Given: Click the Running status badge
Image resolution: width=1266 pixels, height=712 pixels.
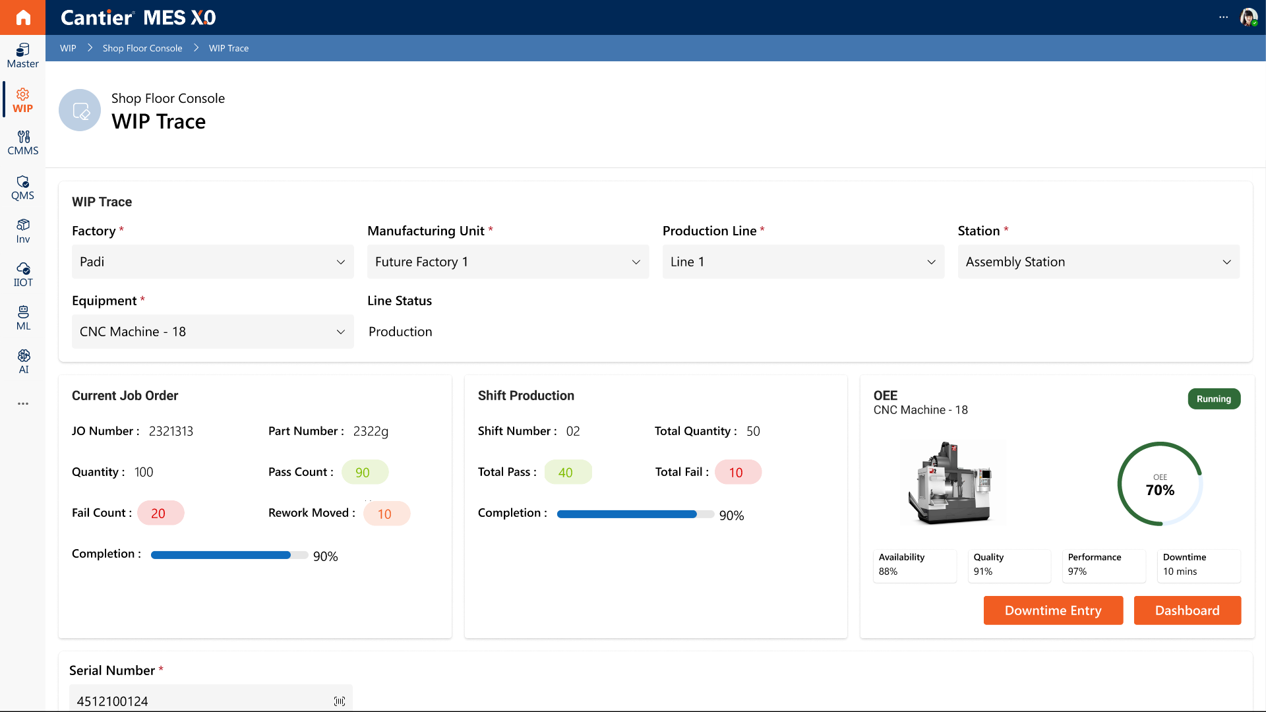Looking at the screenshot, I should pyautogui.click(x=1214, y=399).
